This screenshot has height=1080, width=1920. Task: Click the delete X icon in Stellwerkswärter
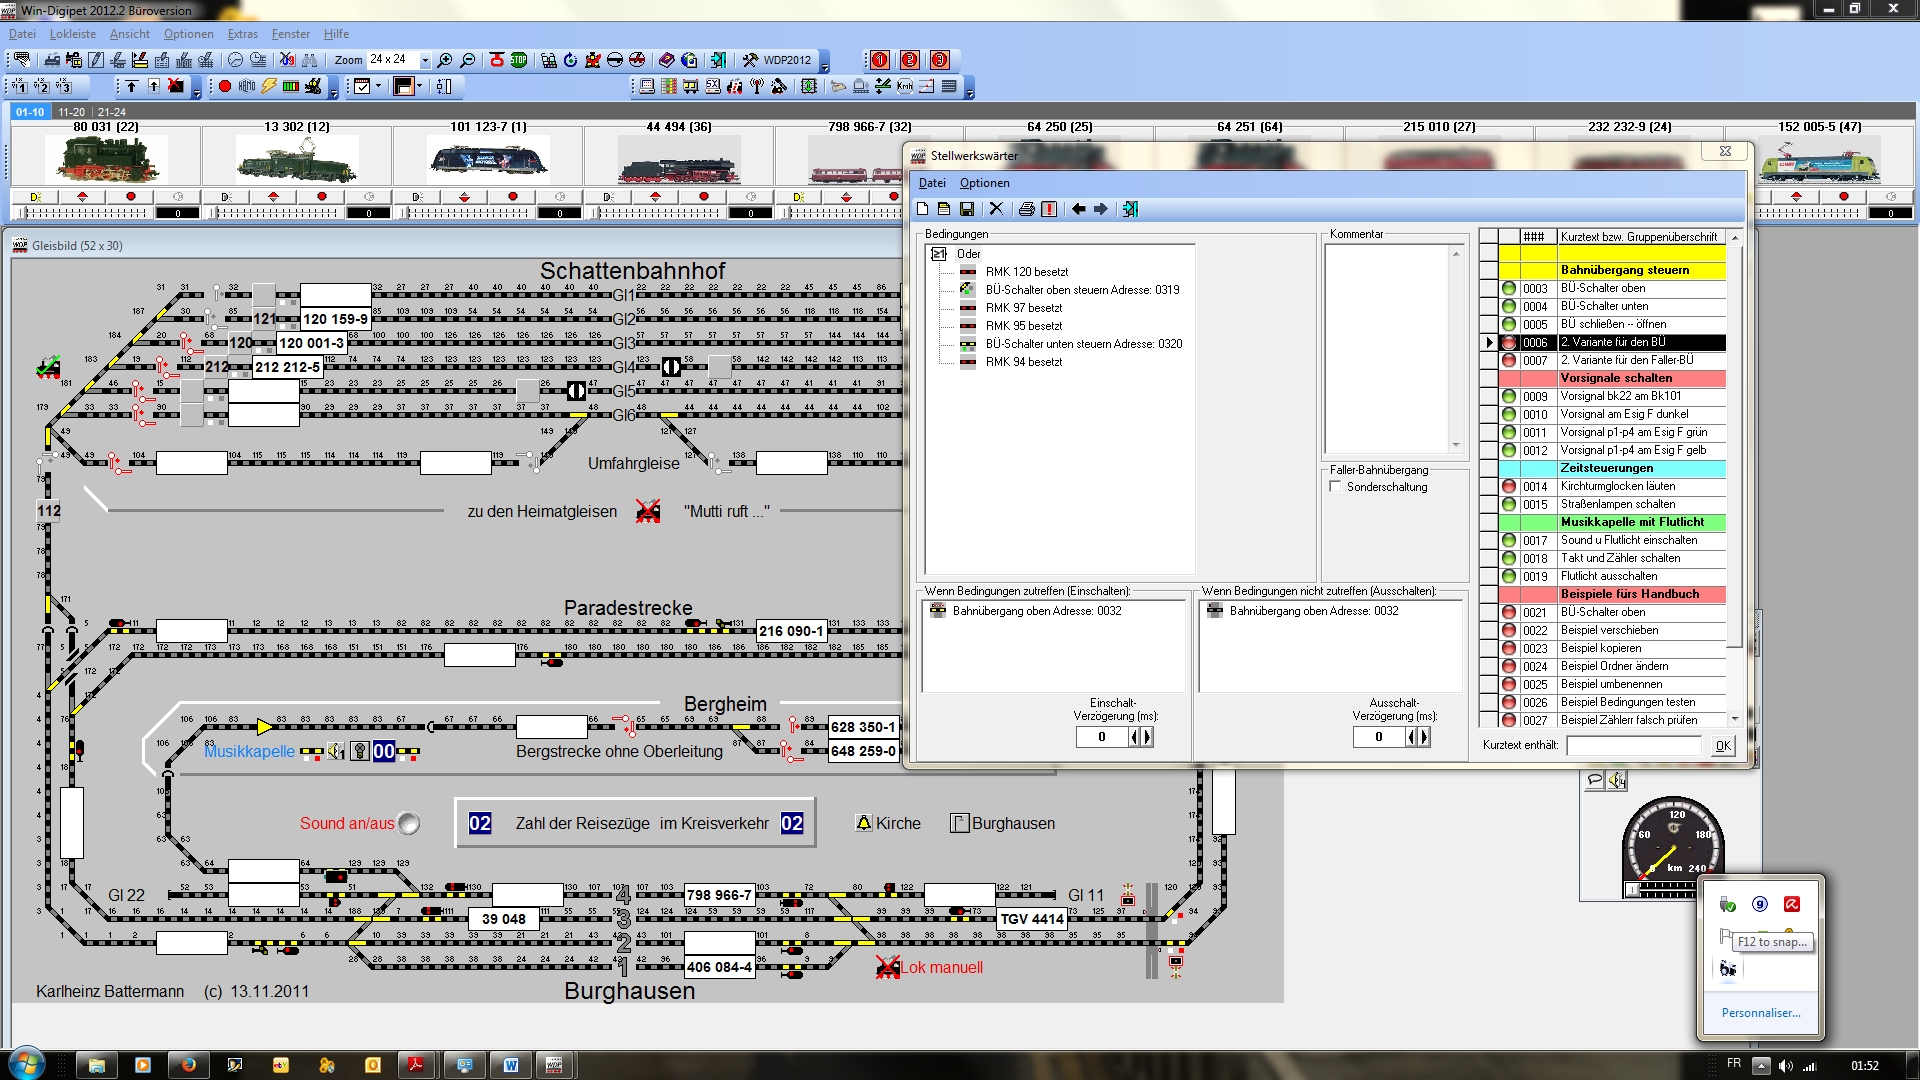point(996,209)
